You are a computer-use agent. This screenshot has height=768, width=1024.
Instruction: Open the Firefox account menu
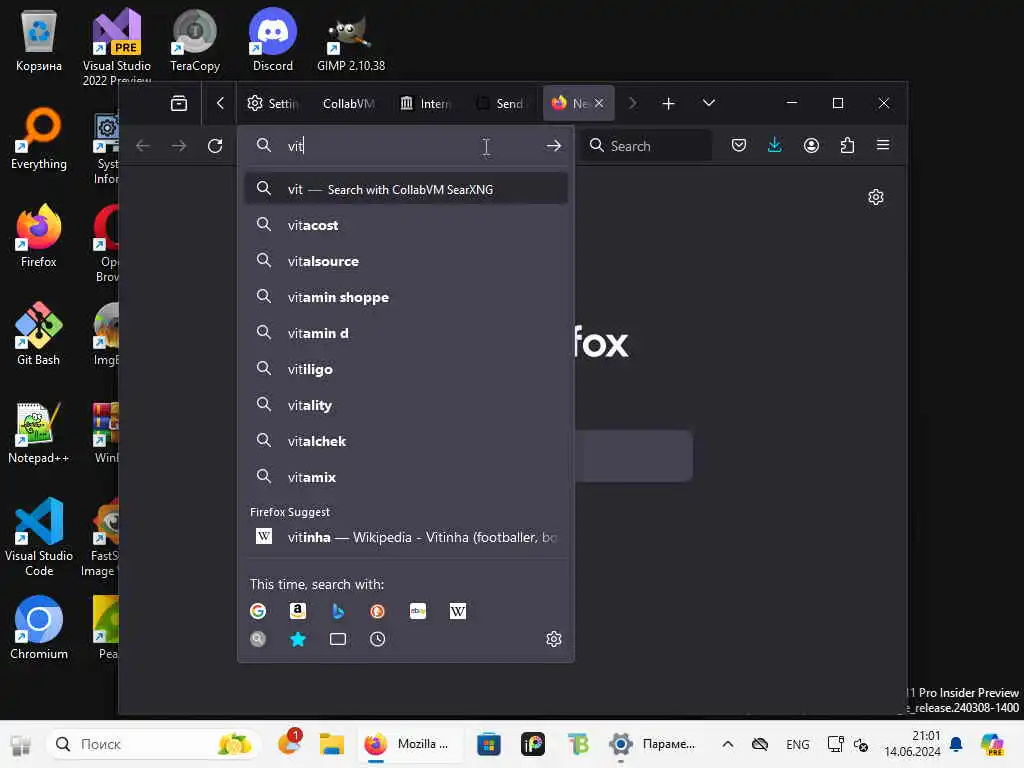point(811,145)
